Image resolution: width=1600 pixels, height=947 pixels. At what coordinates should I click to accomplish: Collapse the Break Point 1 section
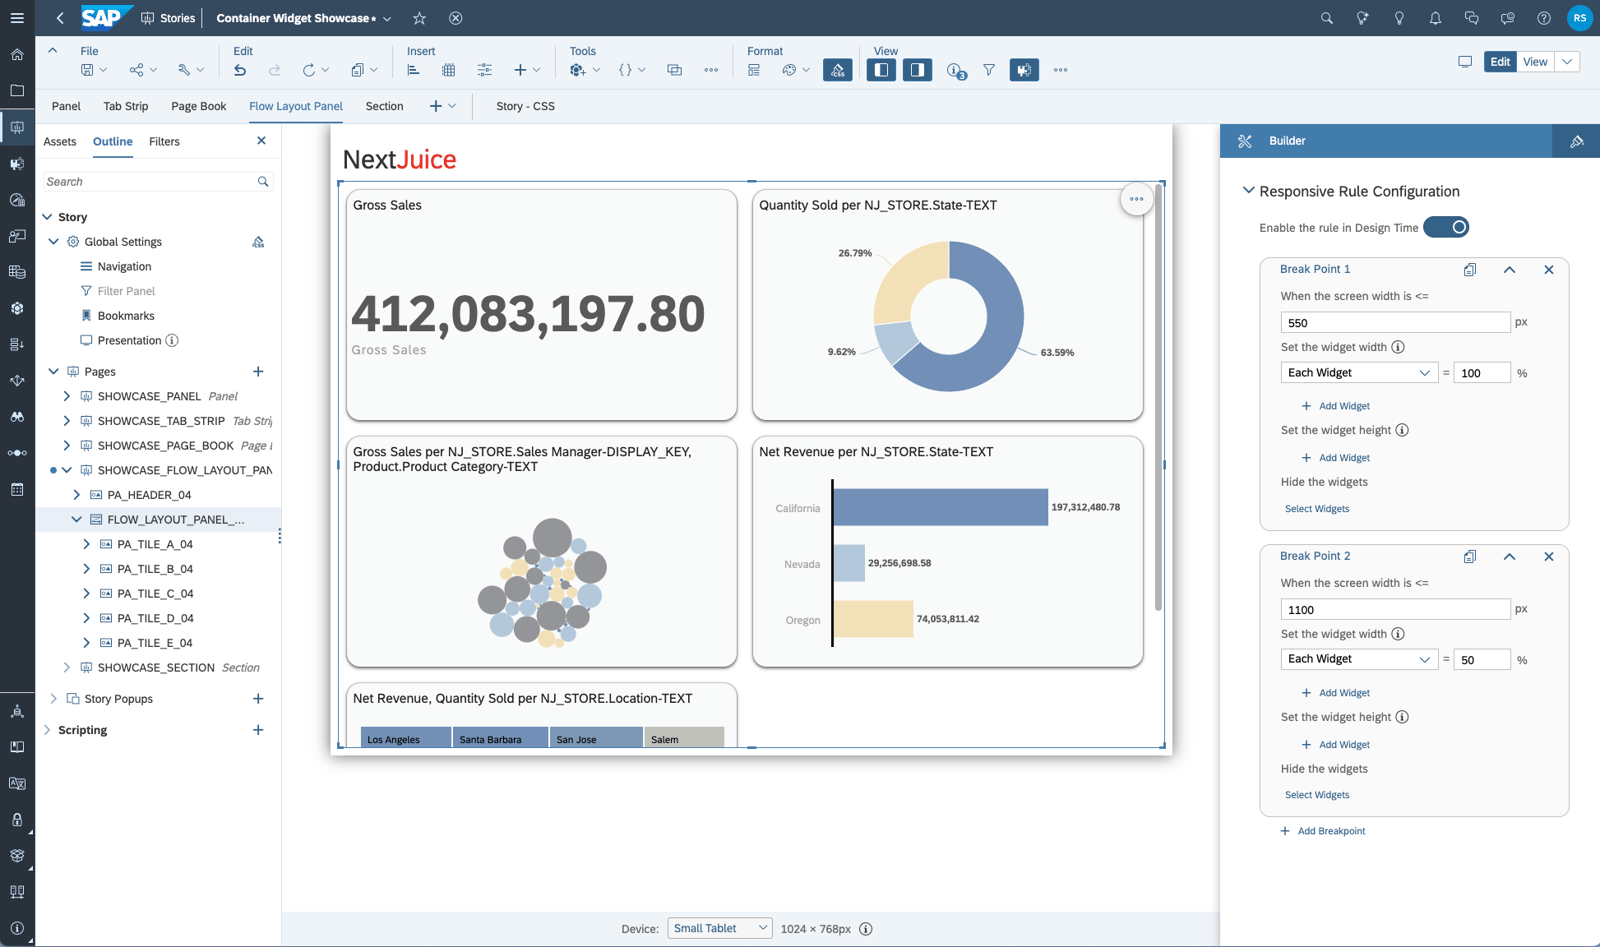point(1509,270)
